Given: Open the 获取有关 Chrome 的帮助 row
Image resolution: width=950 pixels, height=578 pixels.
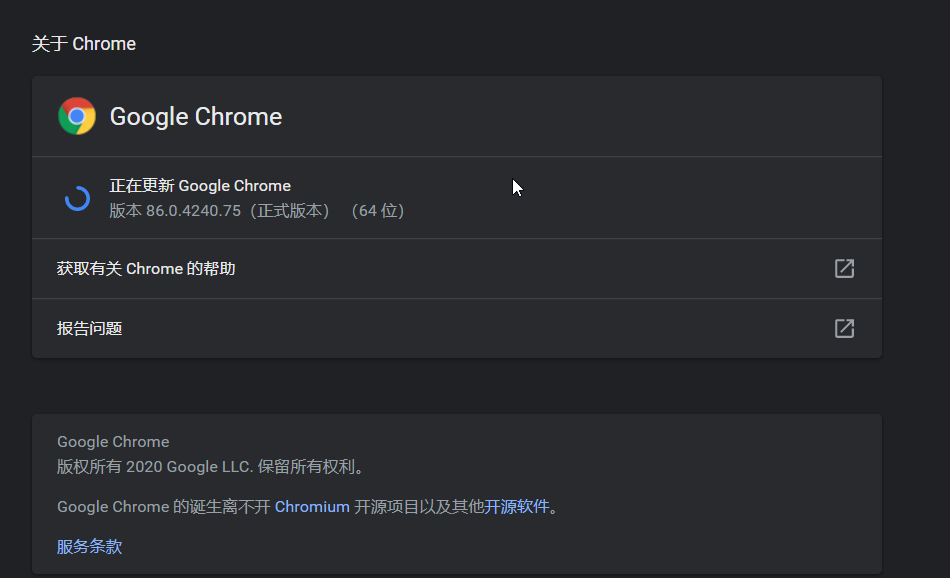Looking at the screenshot, I should coord(457,268).
